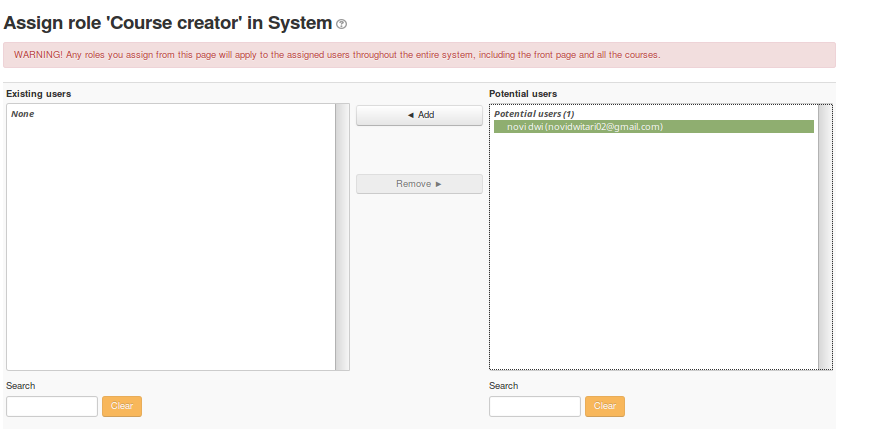Open help icon beside the Course creator heading
876x429 pixels.
pos(342,23)
